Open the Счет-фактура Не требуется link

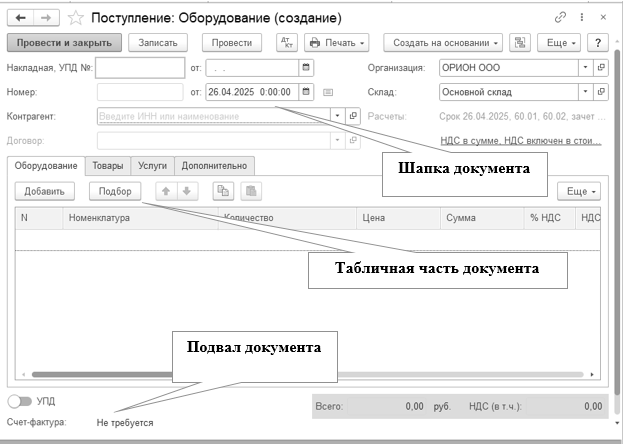[x=125, y=423]
